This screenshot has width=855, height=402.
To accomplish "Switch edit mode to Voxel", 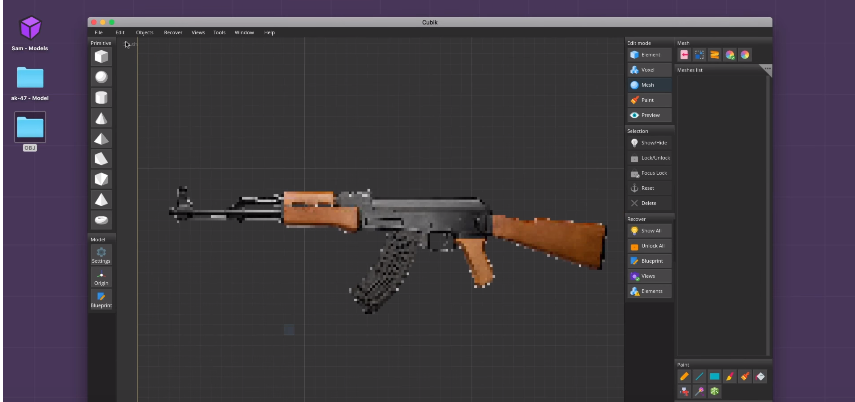I will point(649,70).
